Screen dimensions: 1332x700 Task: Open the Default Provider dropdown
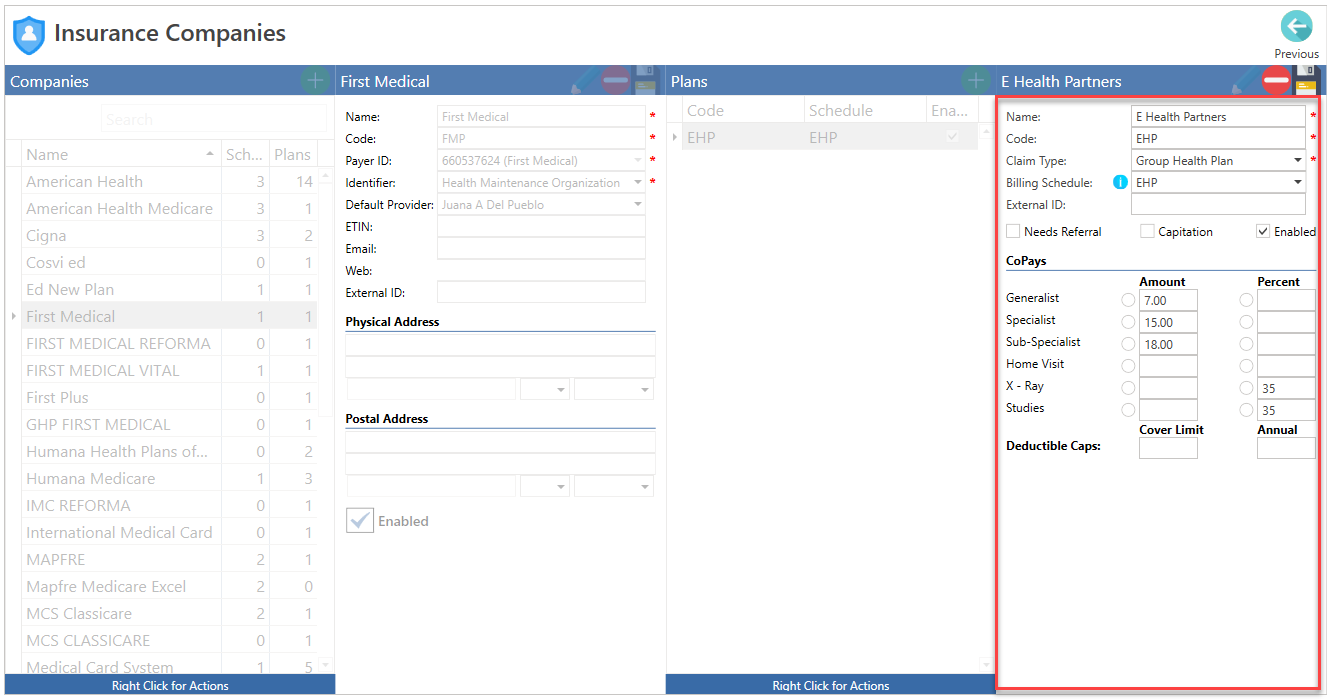[x=638, y=204]
